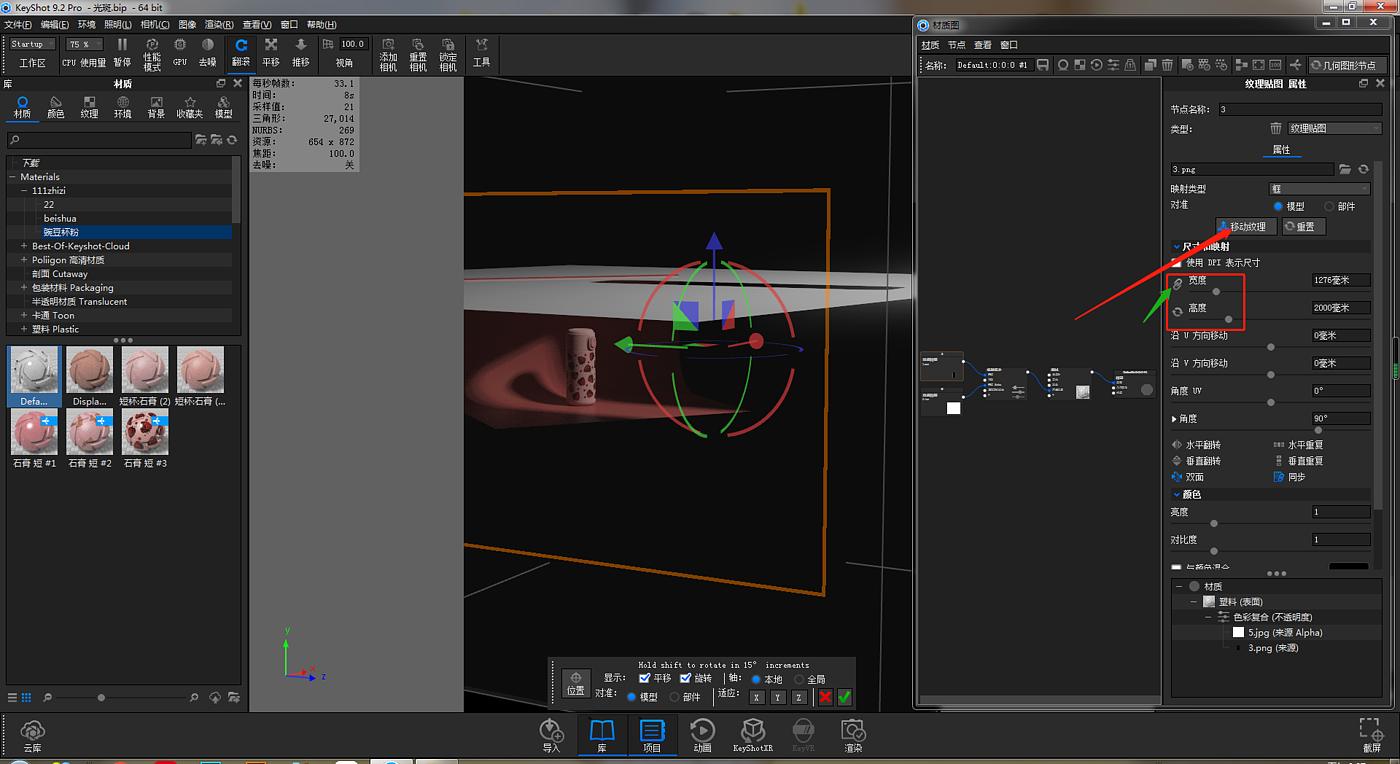Uncheck the 平移 (Translate) checkbox
The image size is (1400, 764).
645,678
